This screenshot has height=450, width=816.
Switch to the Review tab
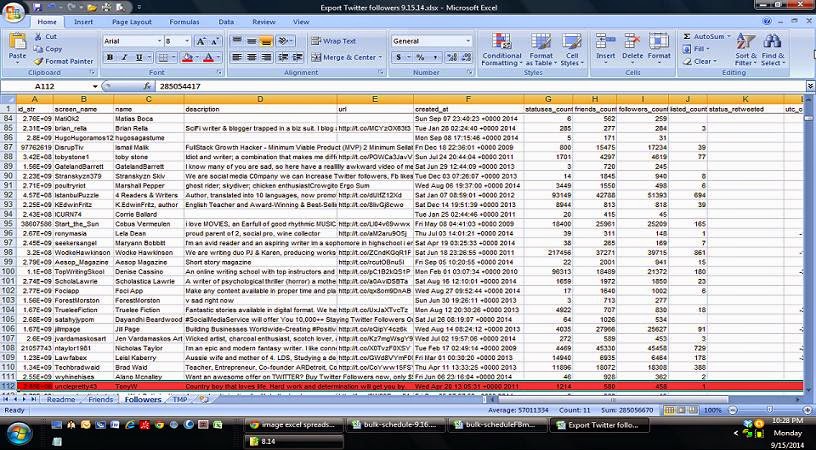pyautogui.click(x=264, y=22)
